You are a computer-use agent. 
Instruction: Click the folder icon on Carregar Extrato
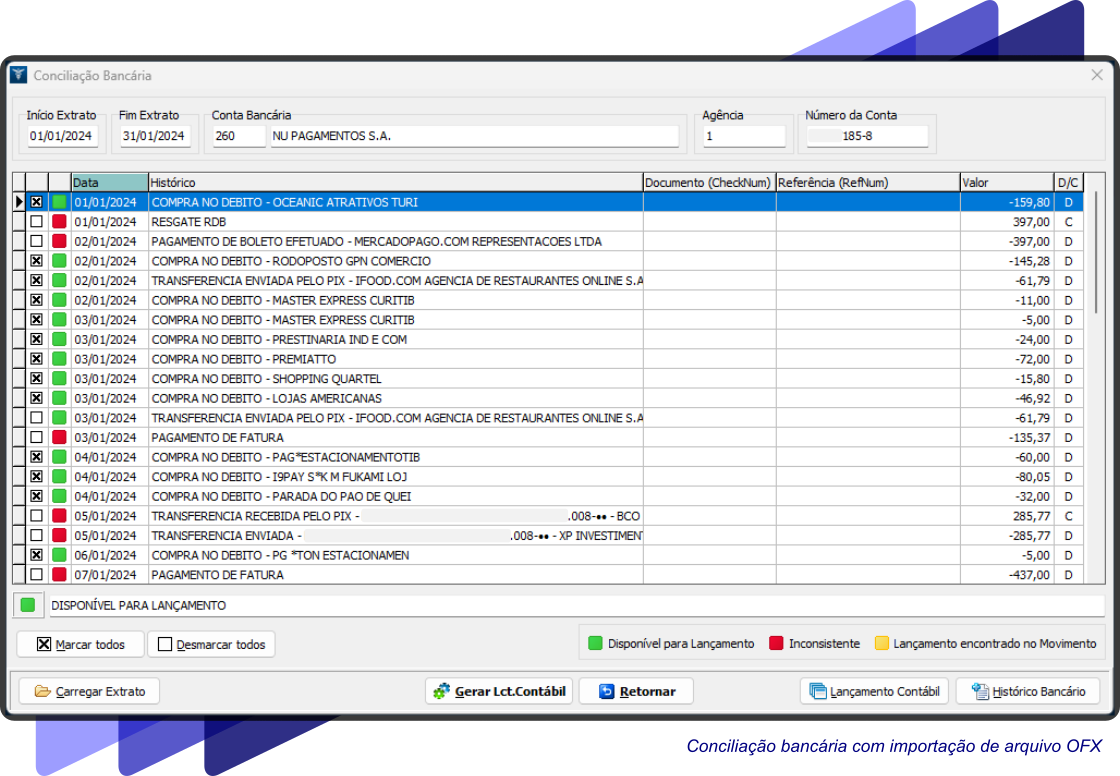[42, 691]
